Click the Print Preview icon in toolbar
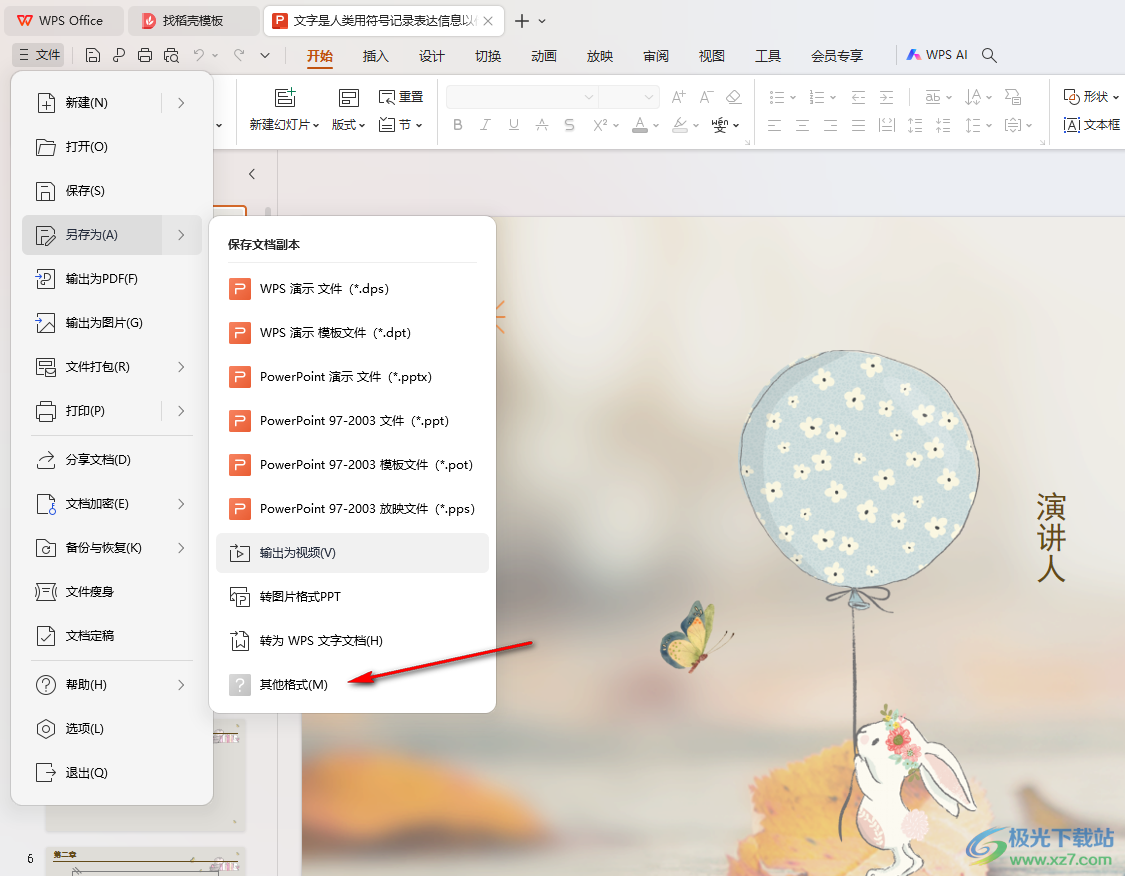 coord(171,55)
